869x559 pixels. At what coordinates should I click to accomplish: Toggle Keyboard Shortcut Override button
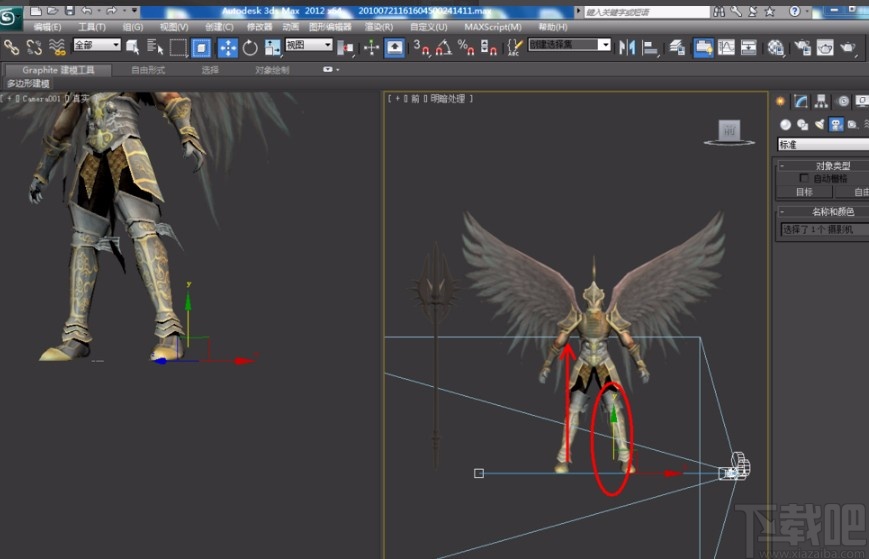pyautogui.click(x=395, y=48)
